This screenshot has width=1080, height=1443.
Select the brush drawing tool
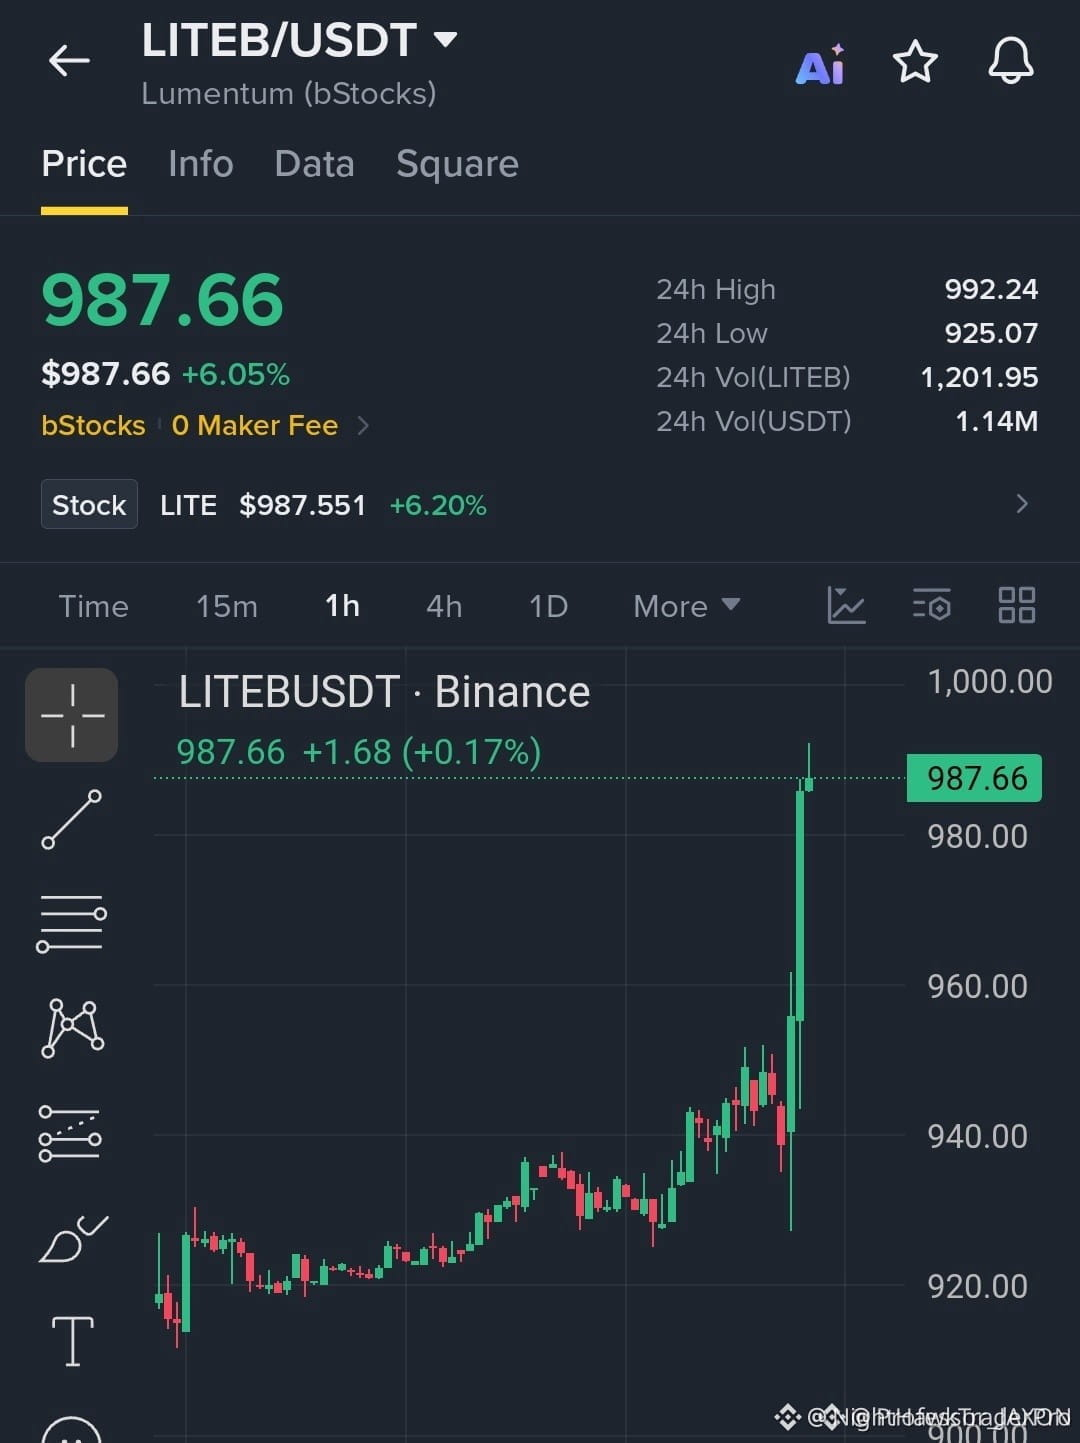(73, 1239)
